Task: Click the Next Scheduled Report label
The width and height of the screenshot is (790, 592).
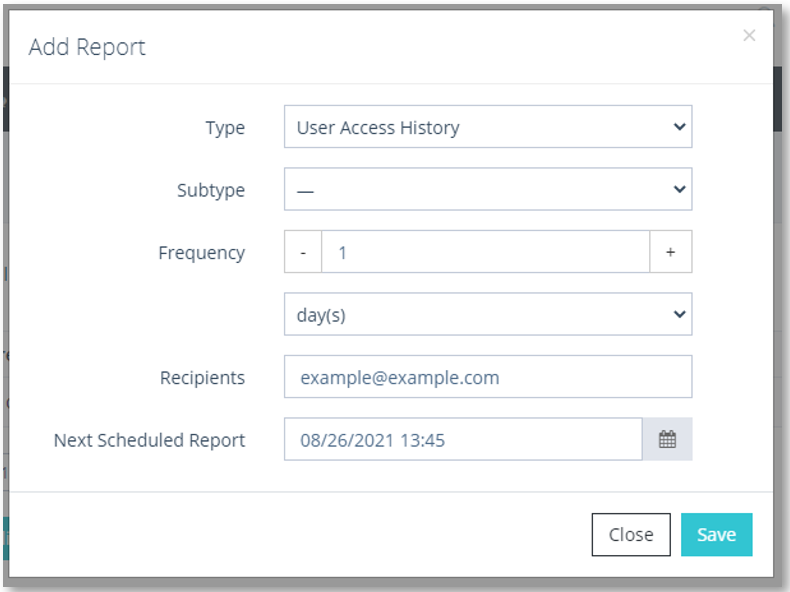Action: pos(149,440)
